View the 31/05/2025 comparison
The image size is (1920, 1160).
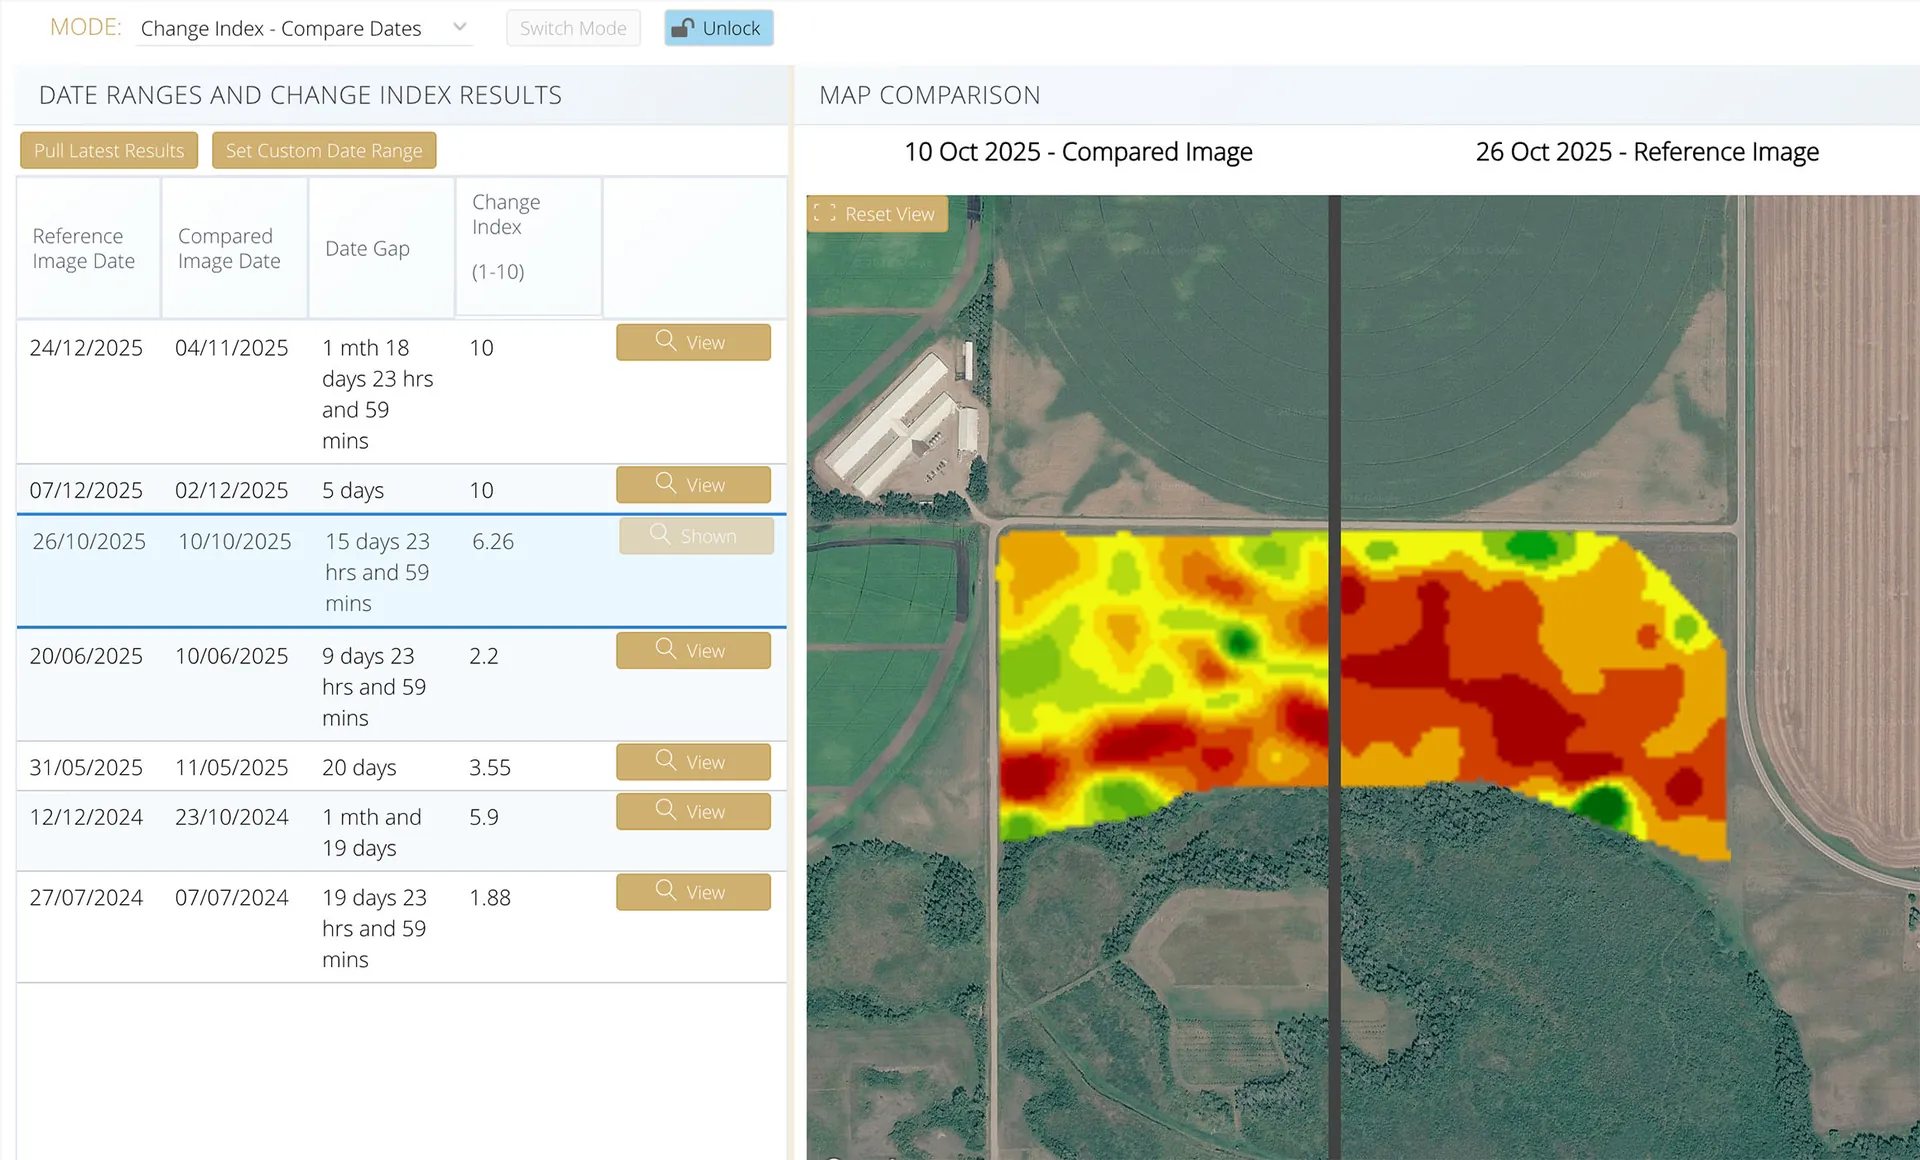(693, 762)
